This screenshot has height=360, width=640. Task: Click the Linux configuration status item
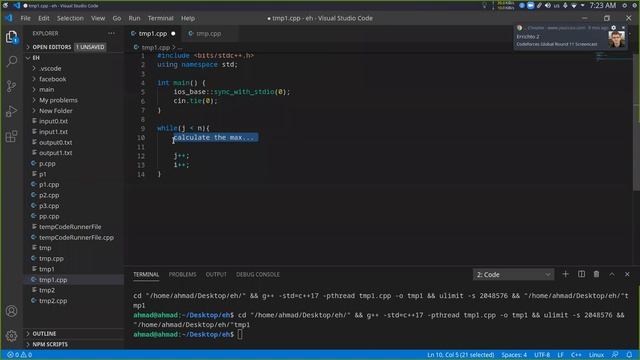point(596,355)
